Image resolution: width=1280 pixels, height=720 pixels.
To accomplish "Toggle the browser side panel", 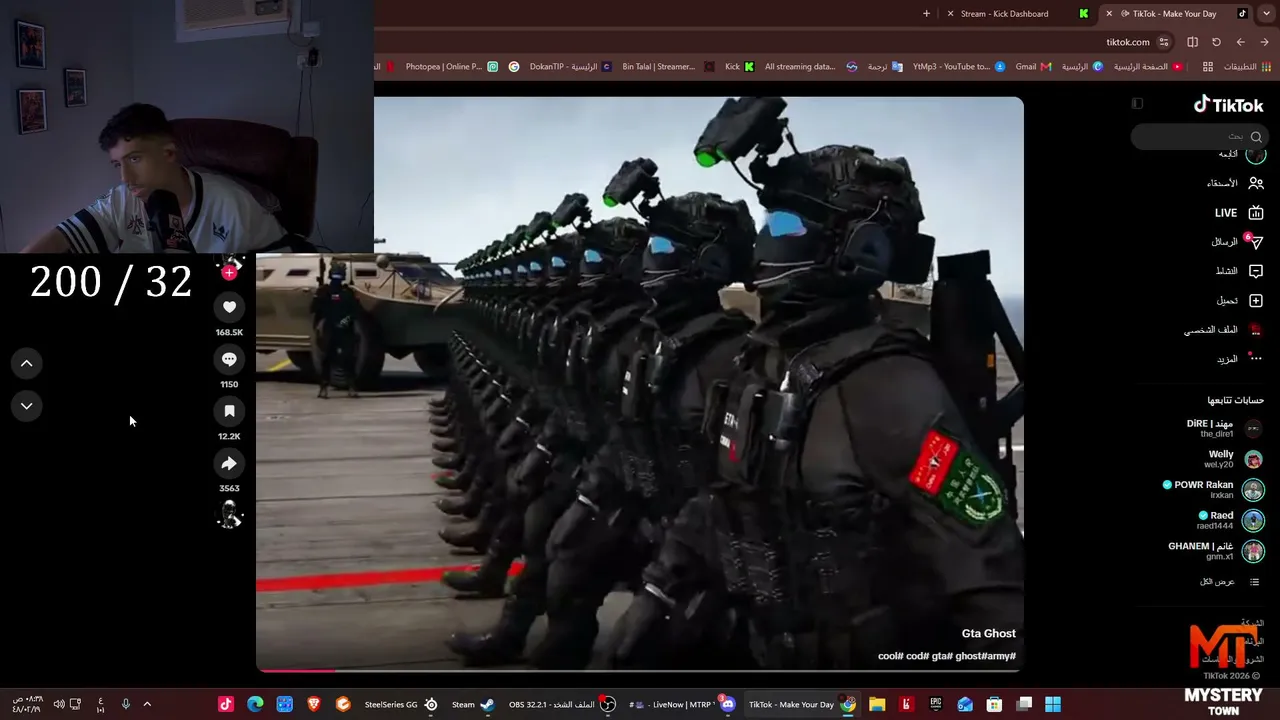I will 1192,42.
